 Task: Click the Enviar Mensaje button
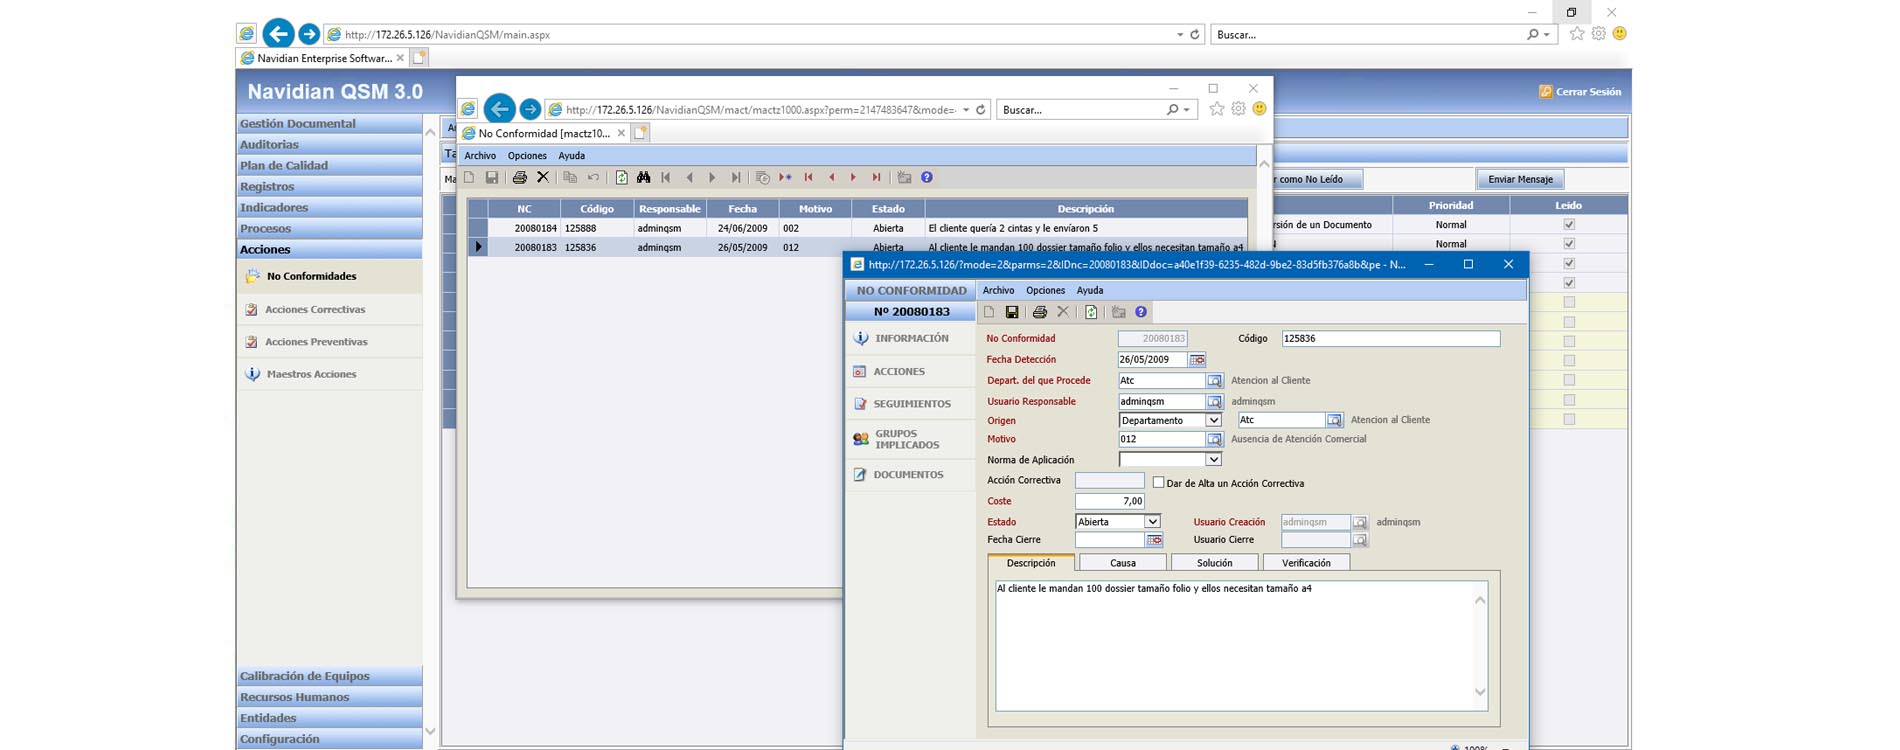[1519, 180]
